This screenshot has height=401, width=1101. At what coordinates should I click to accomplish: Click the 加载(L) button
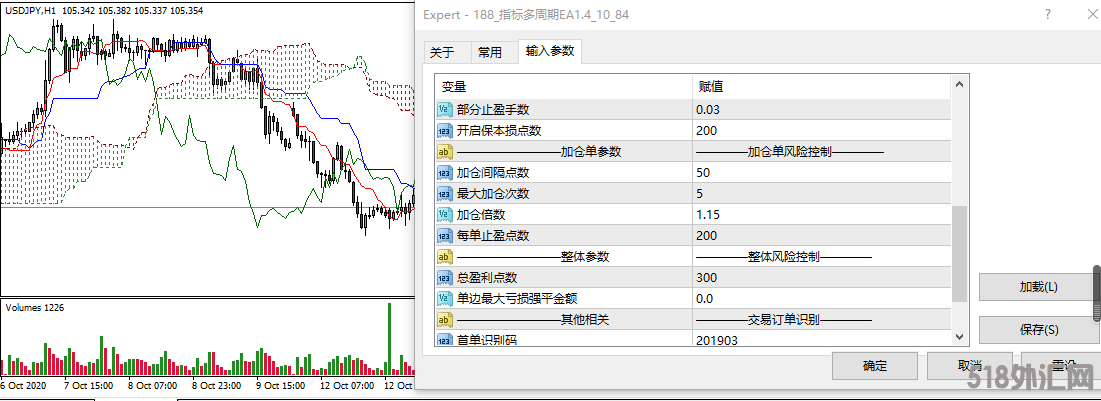click(1039, 287)
